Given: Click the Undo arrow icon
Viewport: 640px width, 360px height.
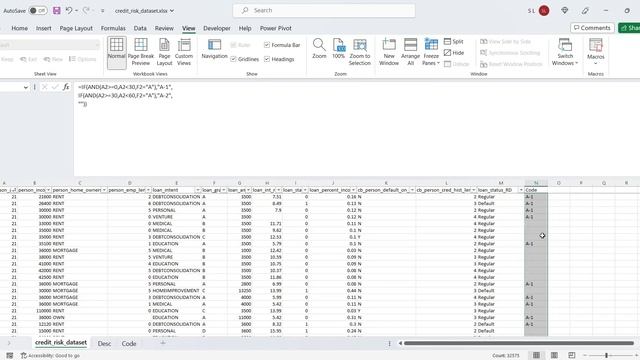Looking at the screenshot, I should click(x=69, y=10).
